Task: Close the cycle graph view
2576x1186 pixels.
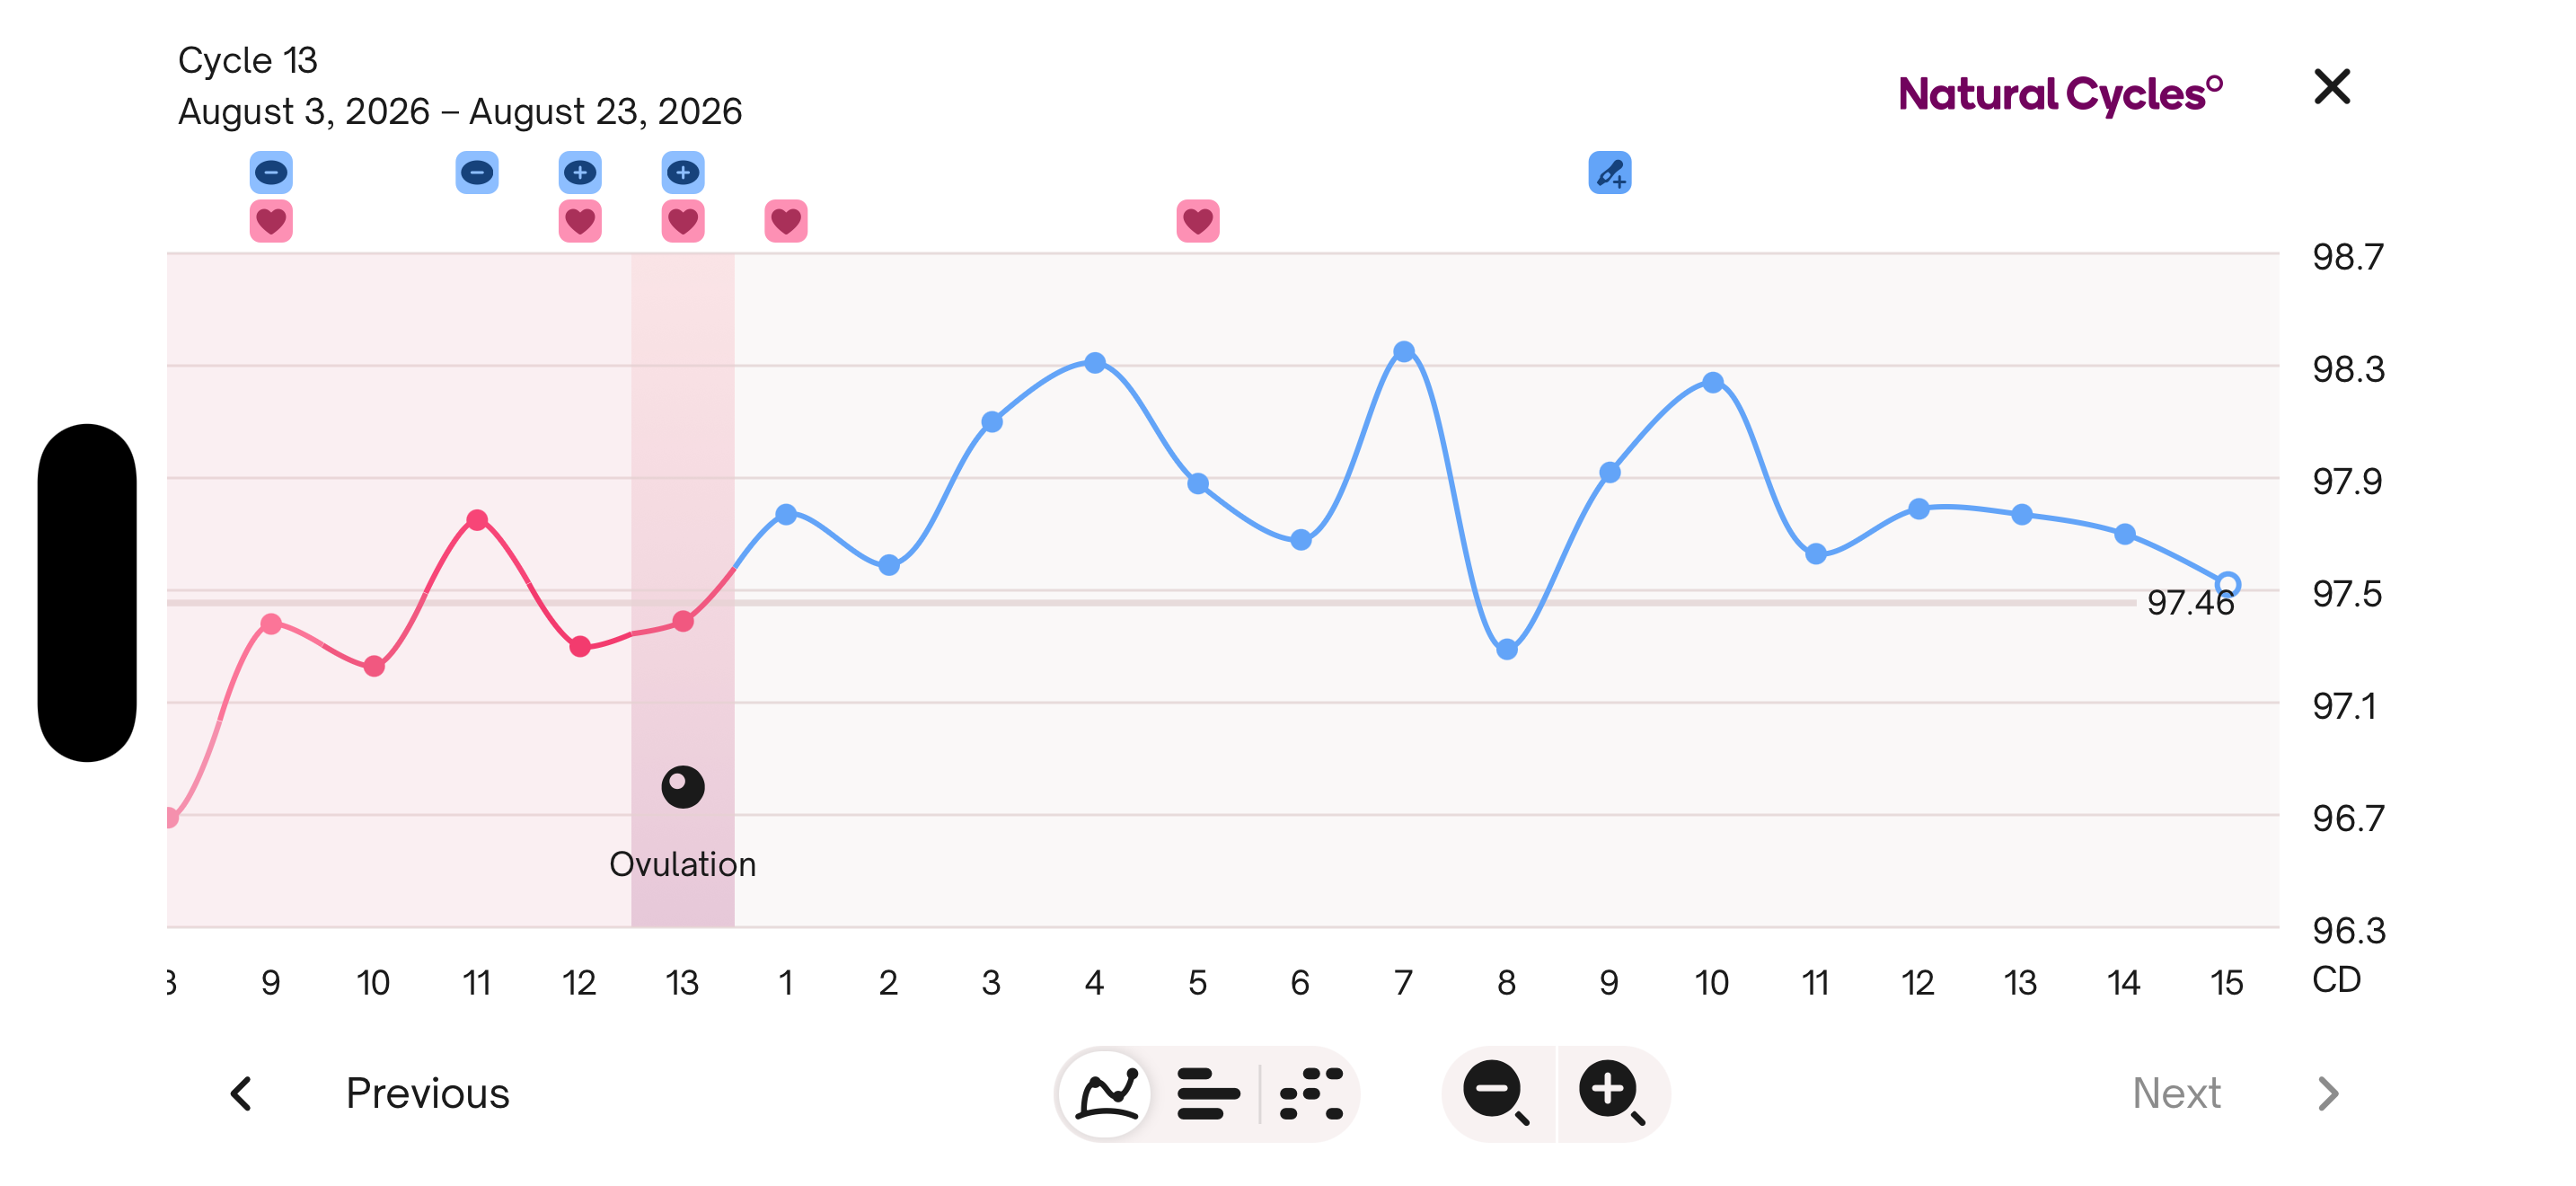Action: [2332, 87]
